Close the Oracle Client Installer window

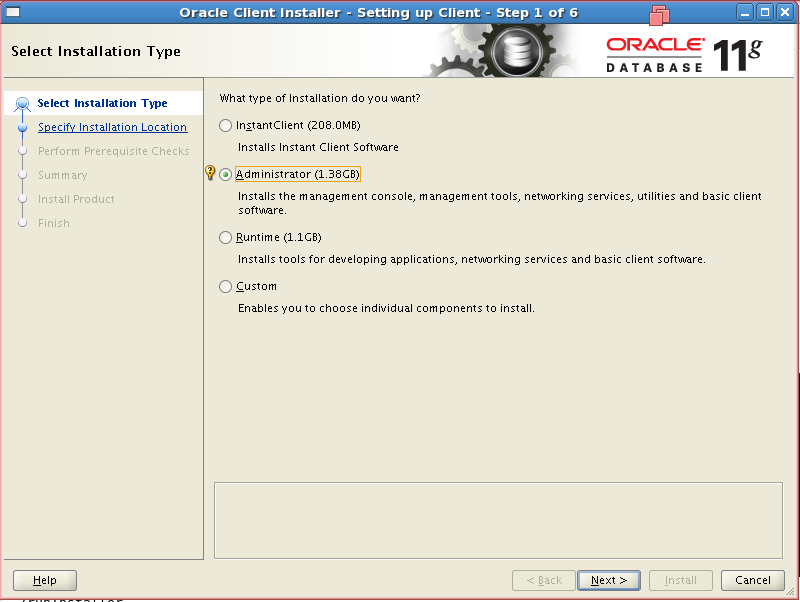(785, 12)
